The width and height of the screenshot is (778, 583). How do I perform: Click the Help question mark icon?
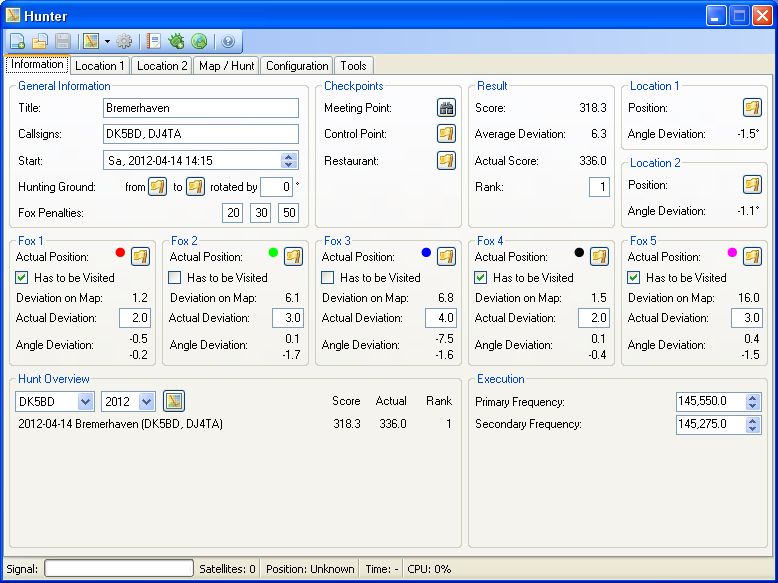pos(227,42)
